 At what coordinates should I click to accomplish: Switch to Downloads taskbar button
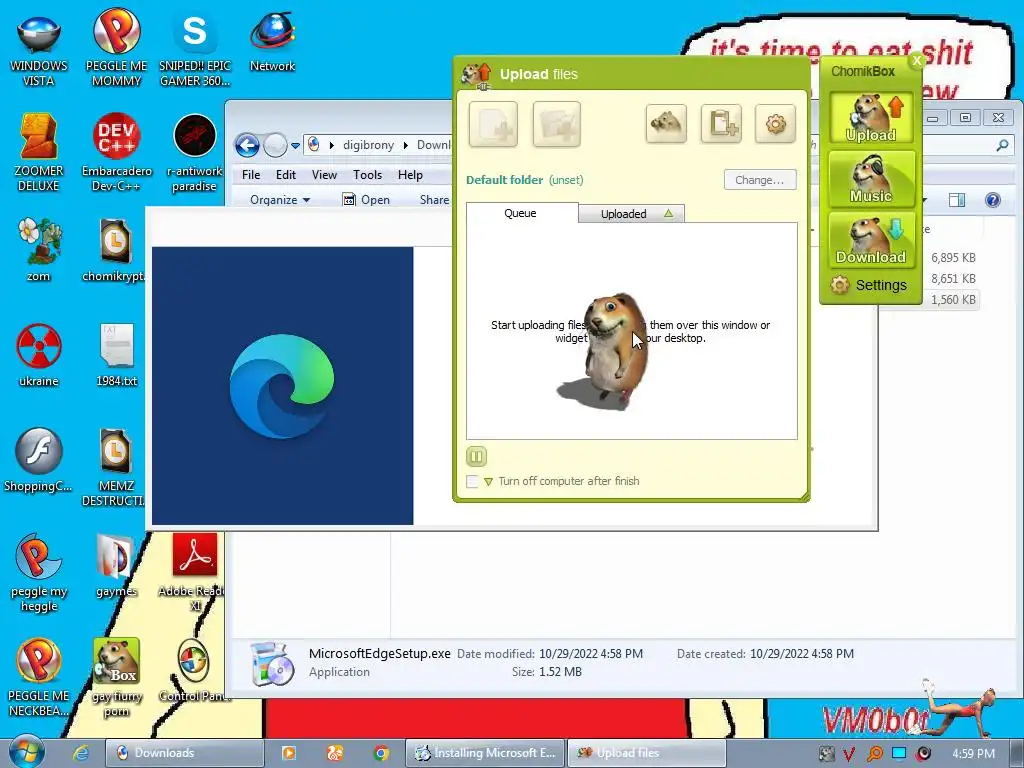[x=184, y=753]
